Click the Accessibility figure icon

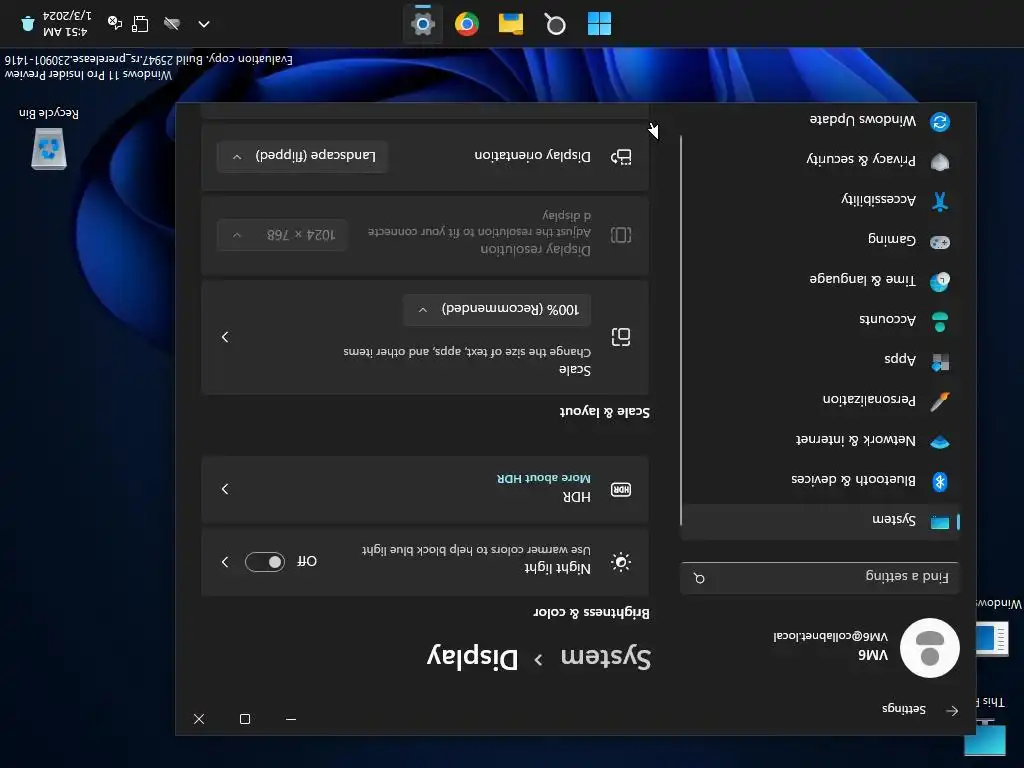click(940, 201)
